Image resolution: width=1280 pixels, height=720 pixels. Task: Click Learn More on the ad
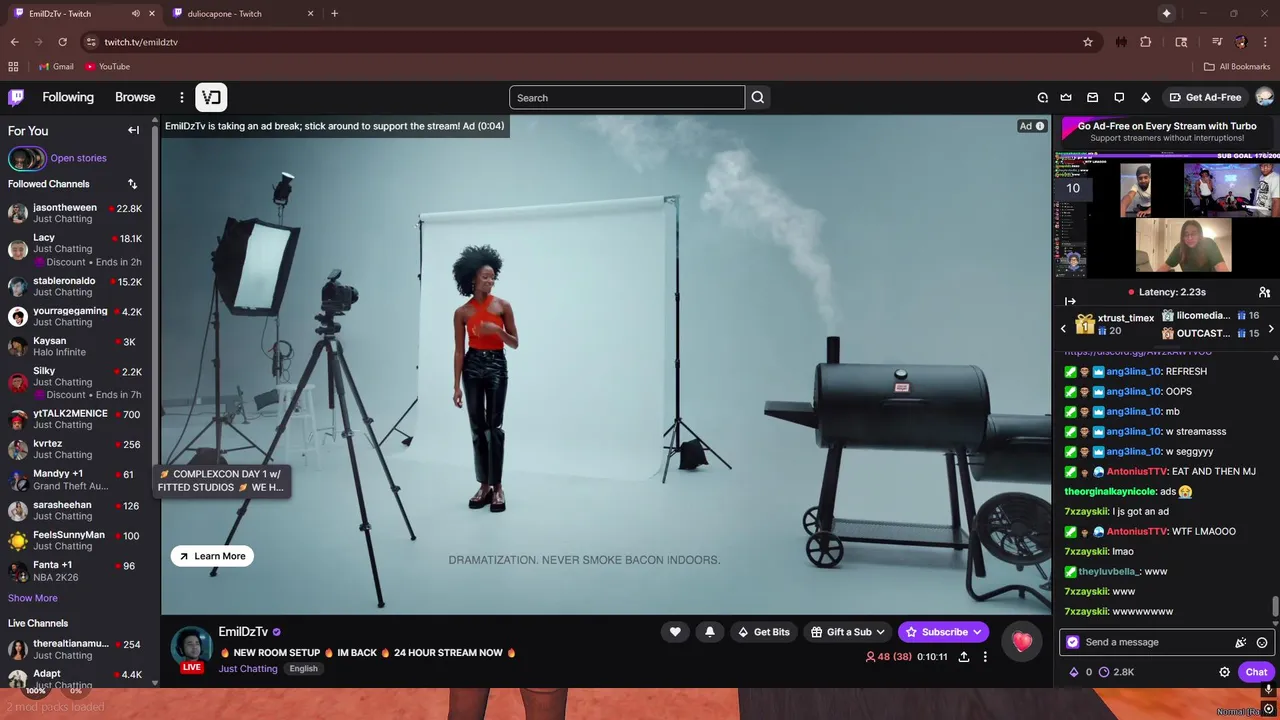[212, 556]
